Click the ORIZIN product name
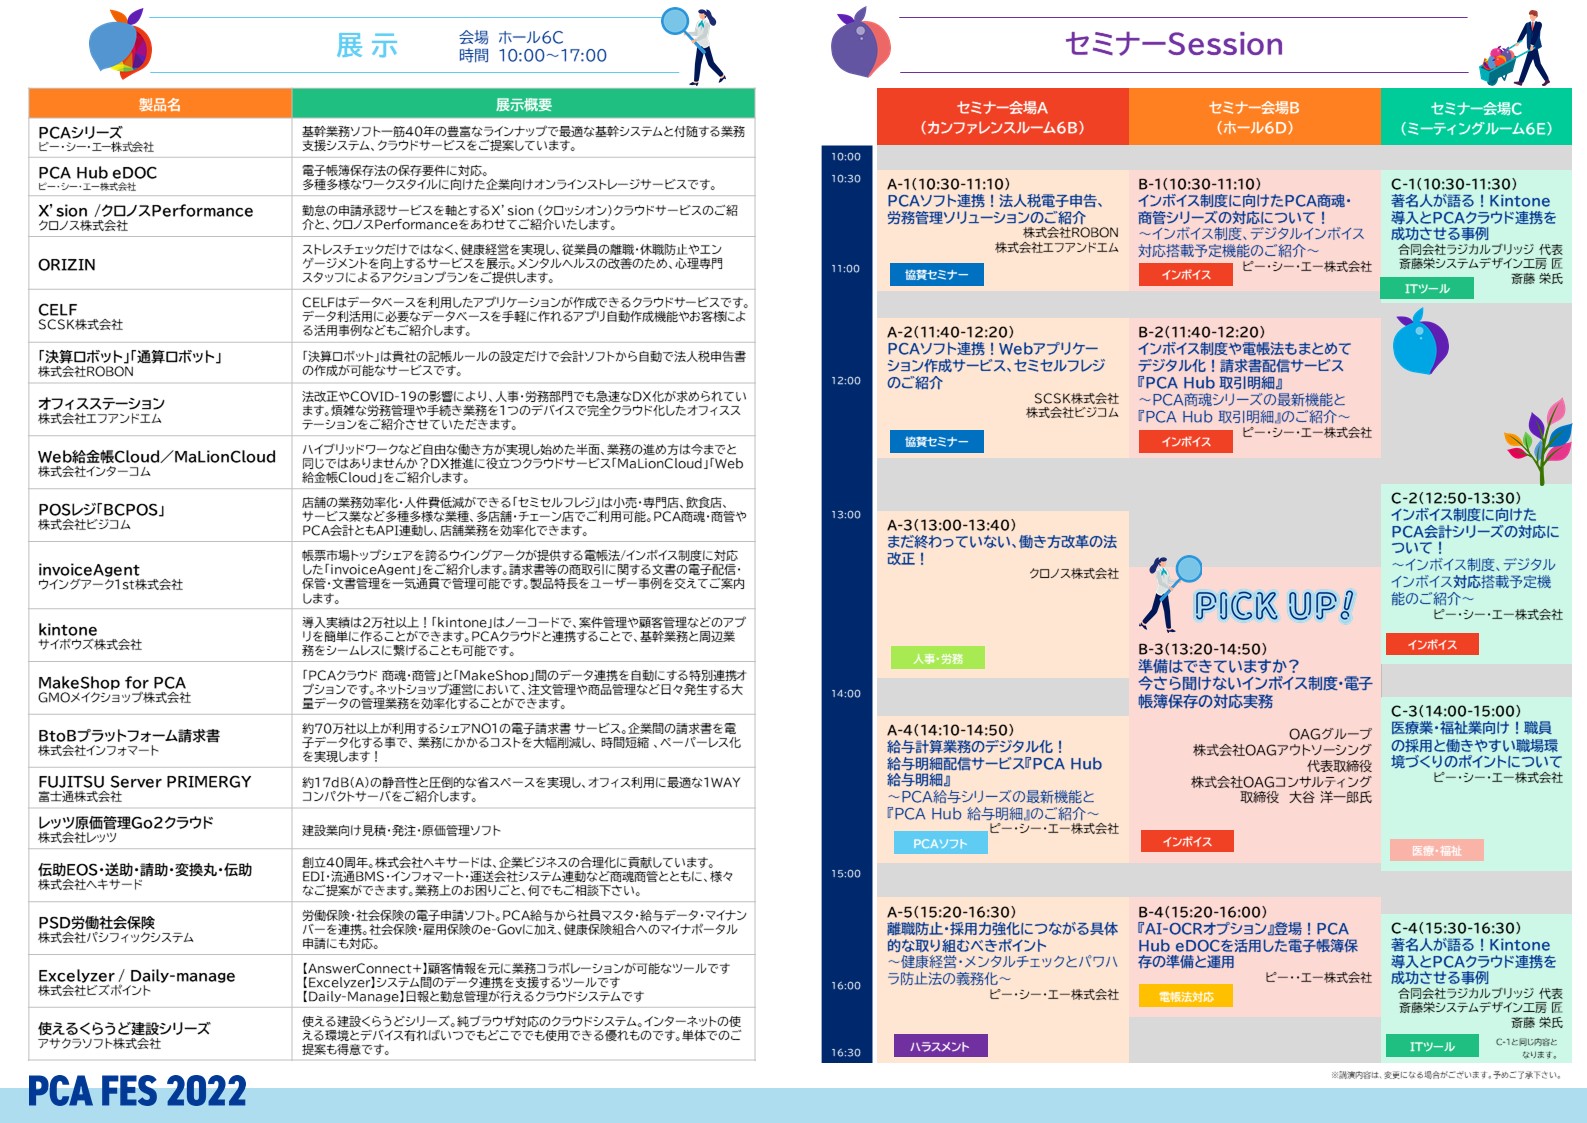 pyautogui.click(x=67, y=264)
